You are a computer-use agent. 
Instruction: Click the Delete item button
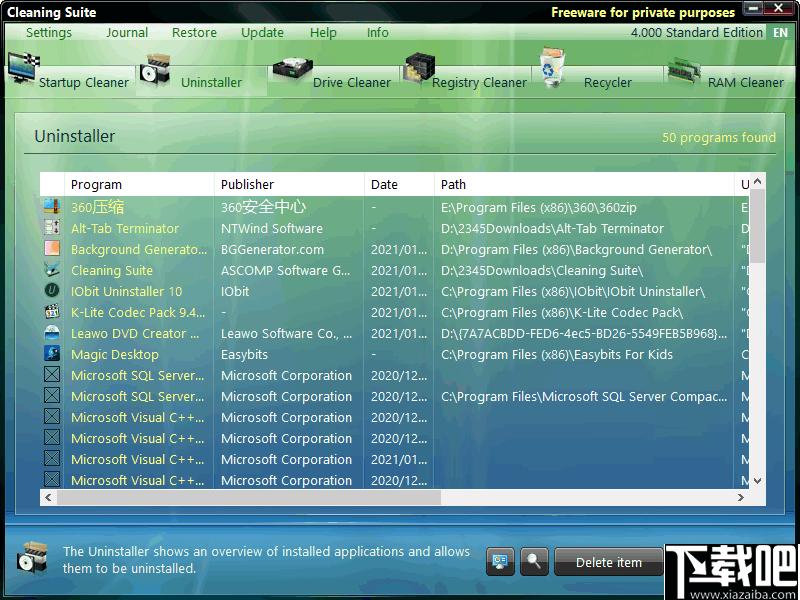[x=609, y=562]
